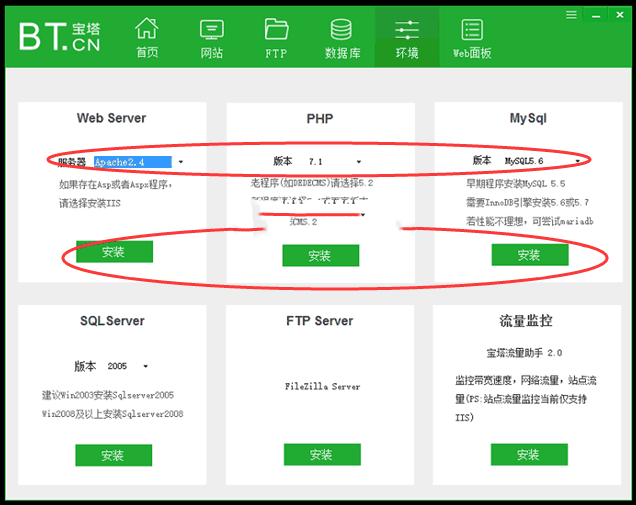Click the 老程序(如DEDECMS)请选择5.2 hint
This screenshot has height=505, width=636.
[x=312, y=183]
